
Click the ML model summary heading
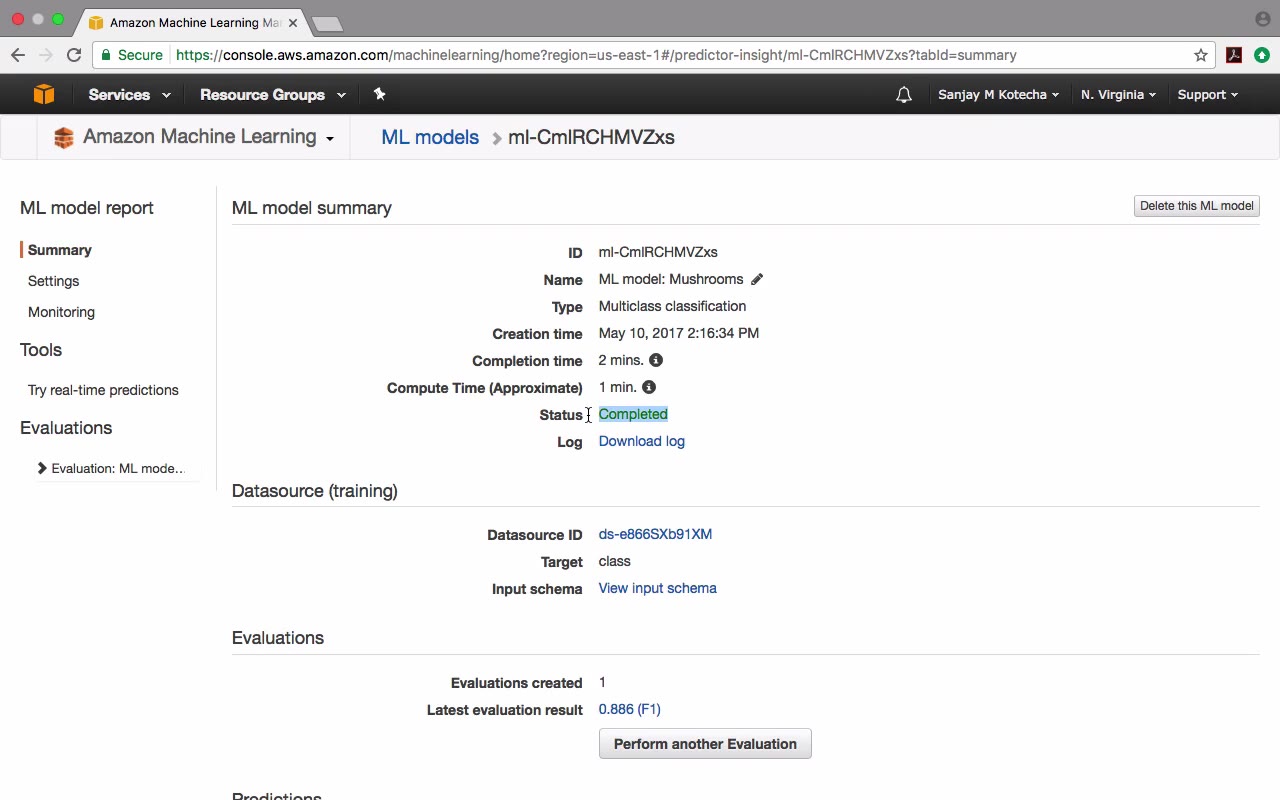(x=312, y=208)
